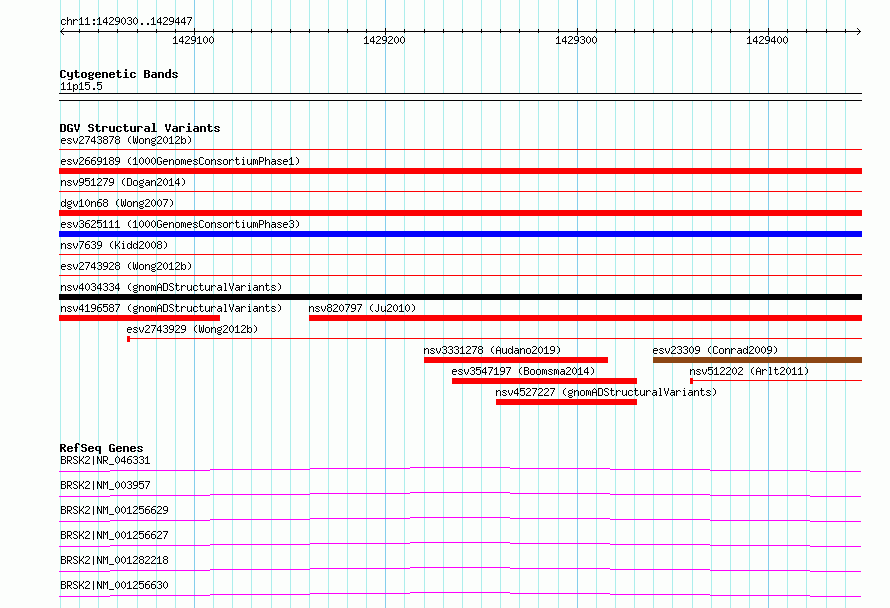The image size is (890, 608).
Task: Click the nsv4034334 (gnomADStructuralVariants) label
Action: click(x=171, y=287)
